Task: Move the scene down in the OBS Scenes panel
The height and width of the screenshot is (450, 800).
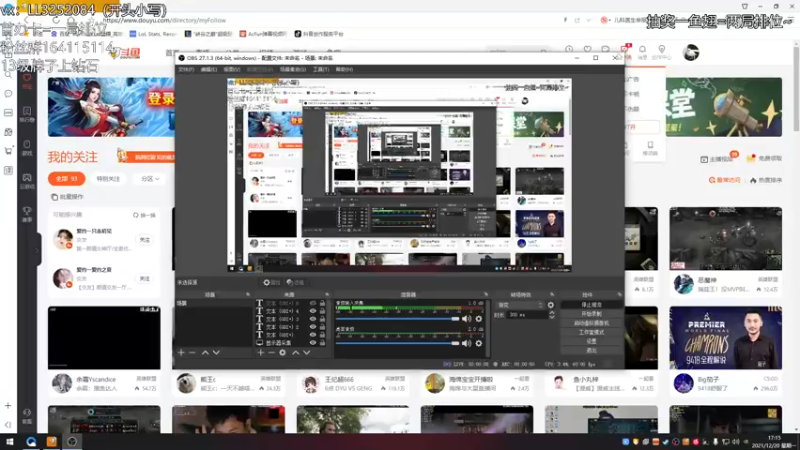Action: tap(216, 353)
